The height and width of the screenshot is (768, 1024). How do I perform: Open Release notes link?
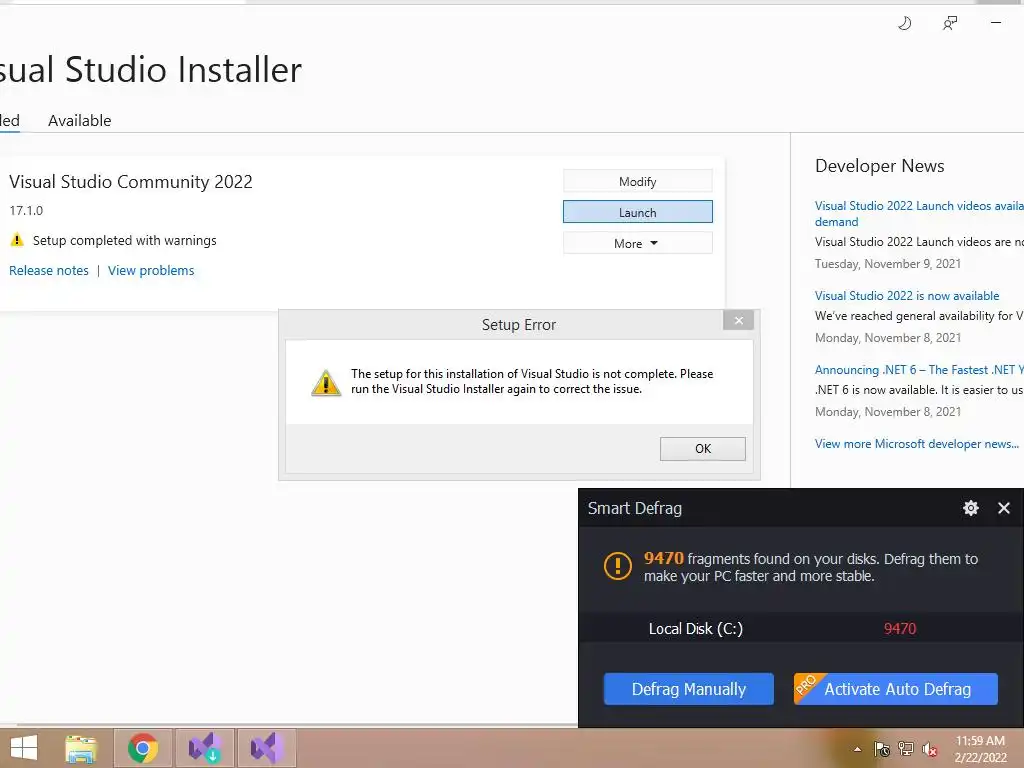[x=48, y=270]
